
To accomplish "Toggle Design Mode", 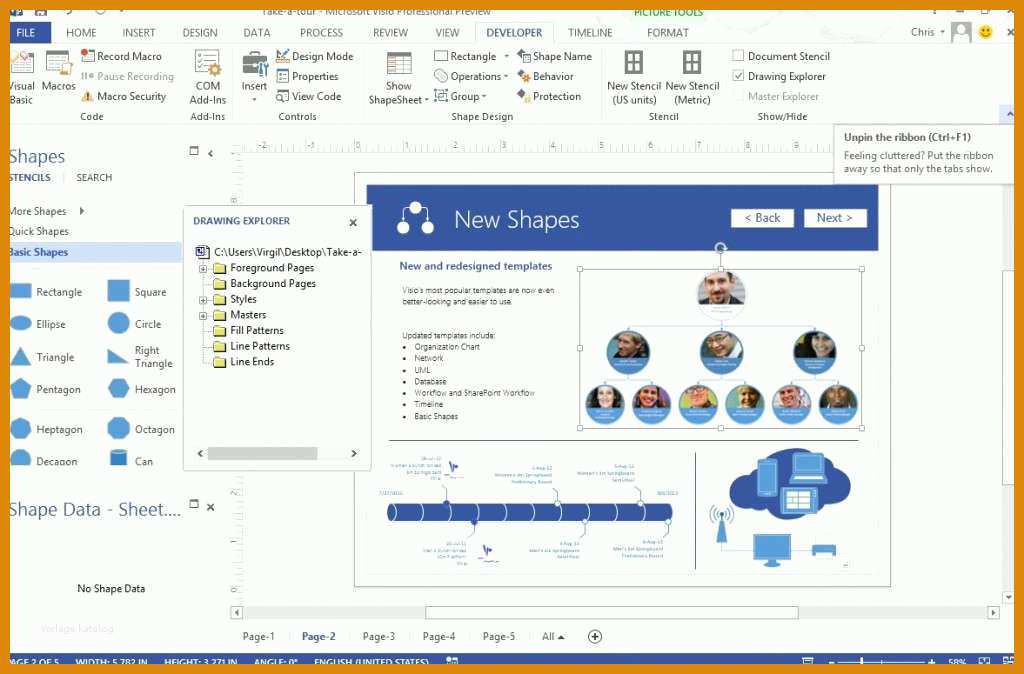I will pyautogui.click(x=315, y=56).
